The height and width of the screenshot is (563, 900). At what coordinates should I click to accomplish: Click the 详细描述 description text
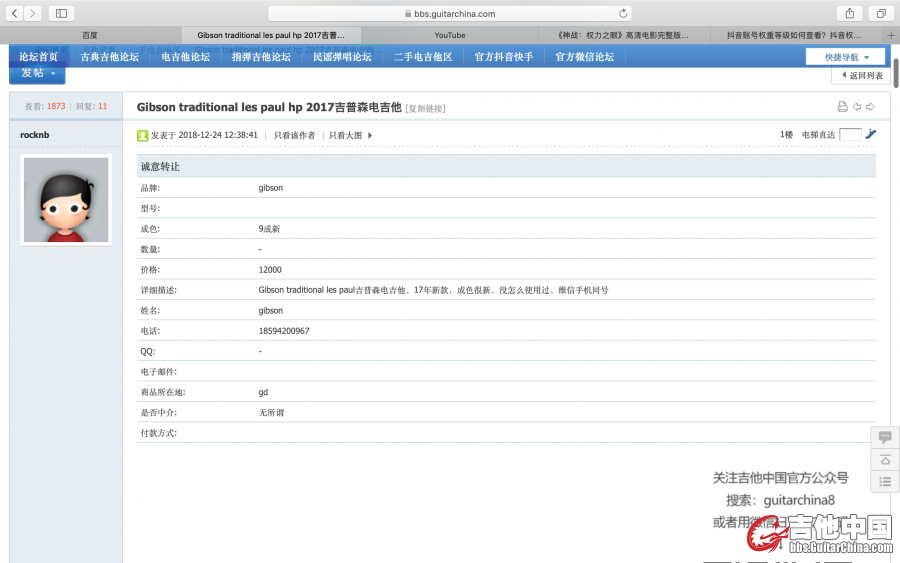tap(433, 290)
